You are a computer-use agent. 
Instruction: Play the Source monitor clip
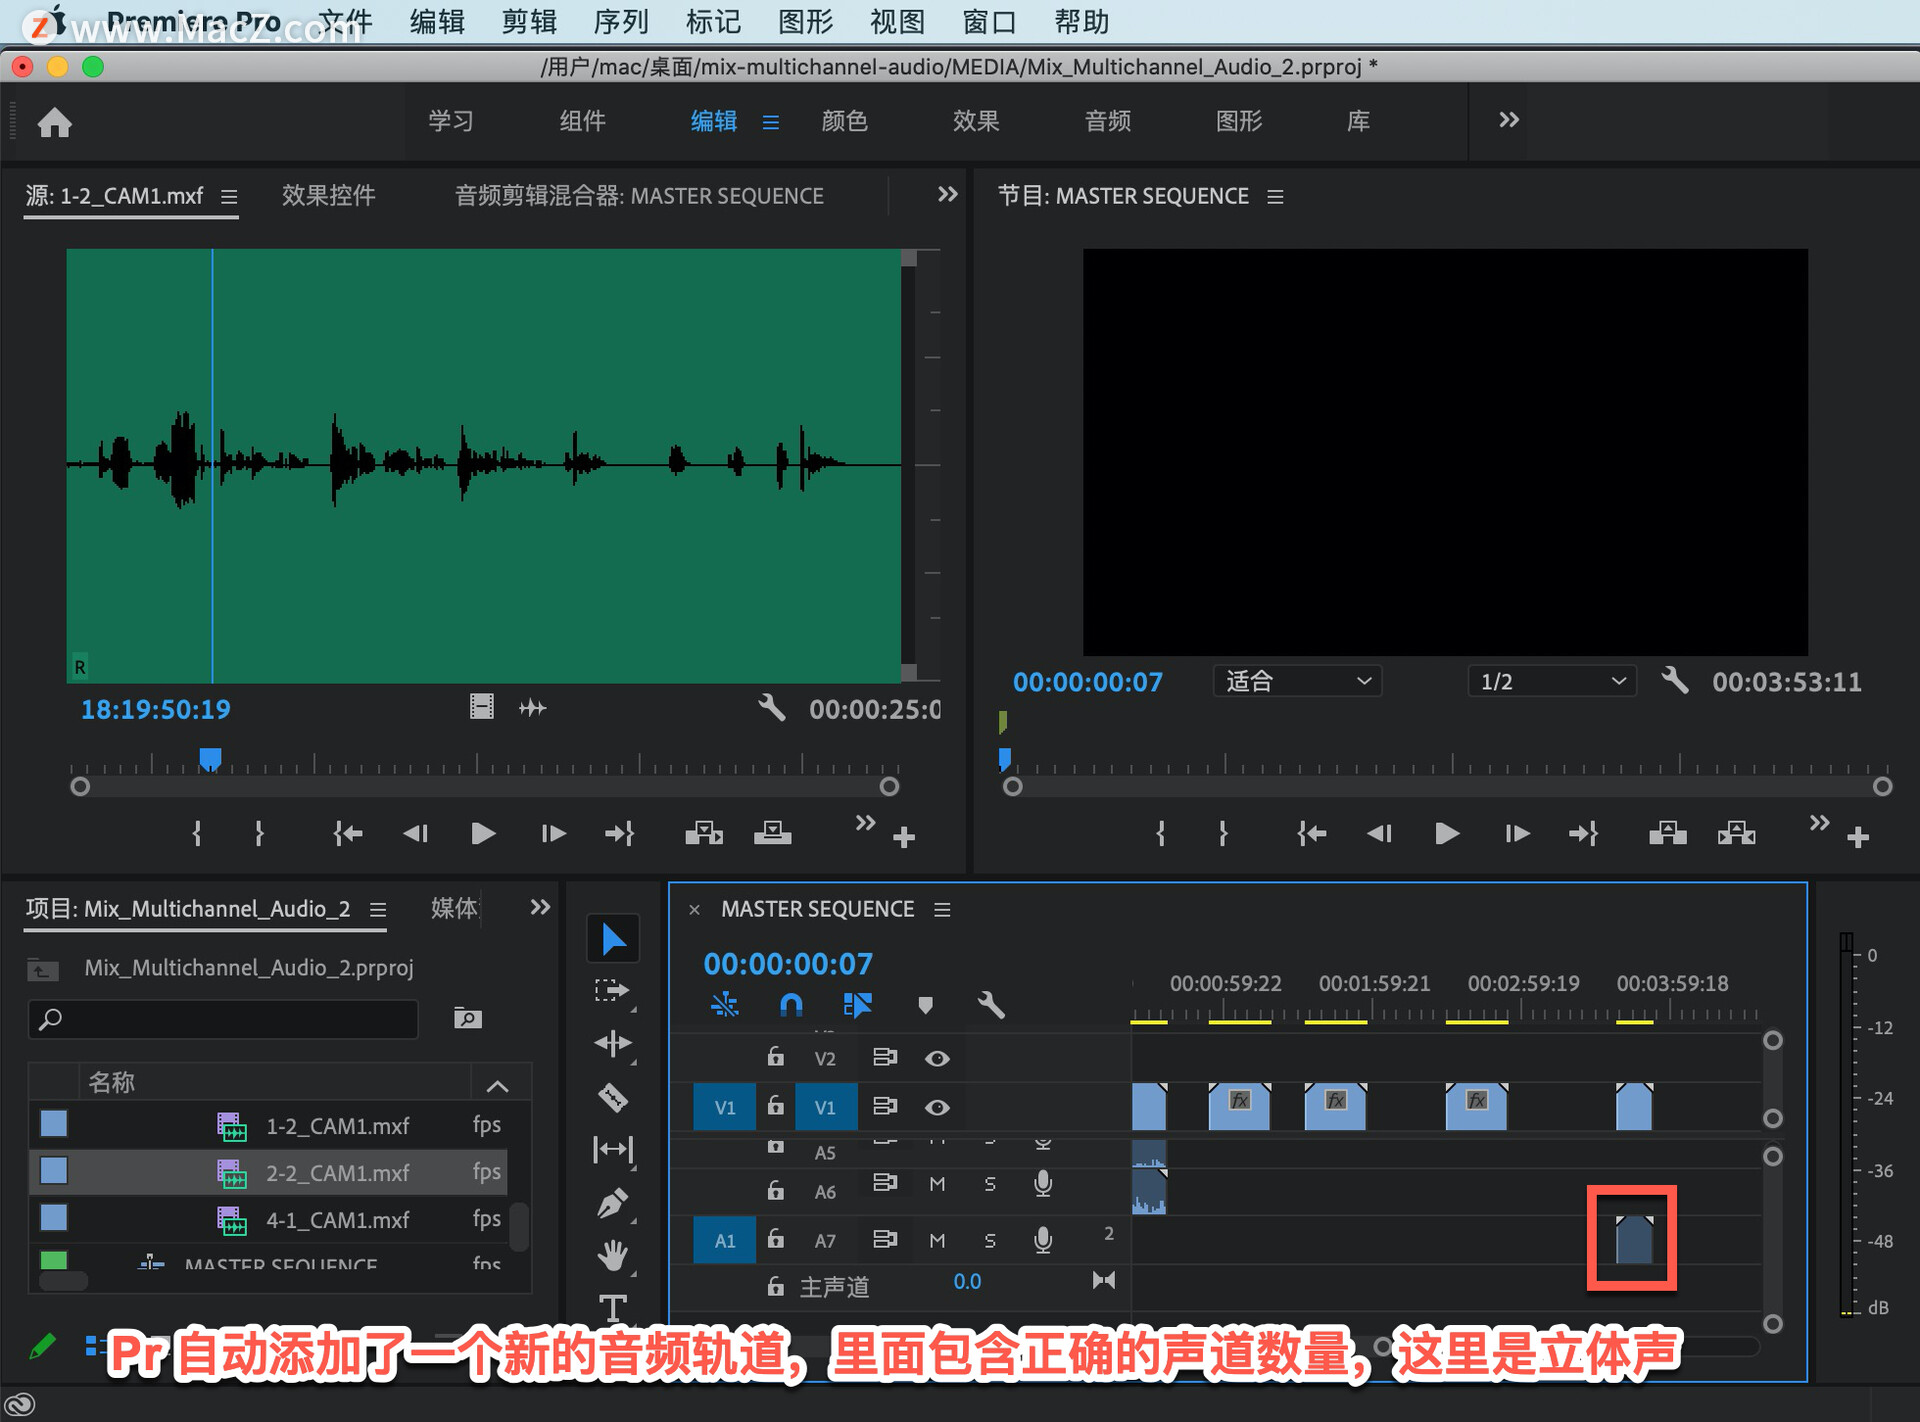tap(482, 833)
